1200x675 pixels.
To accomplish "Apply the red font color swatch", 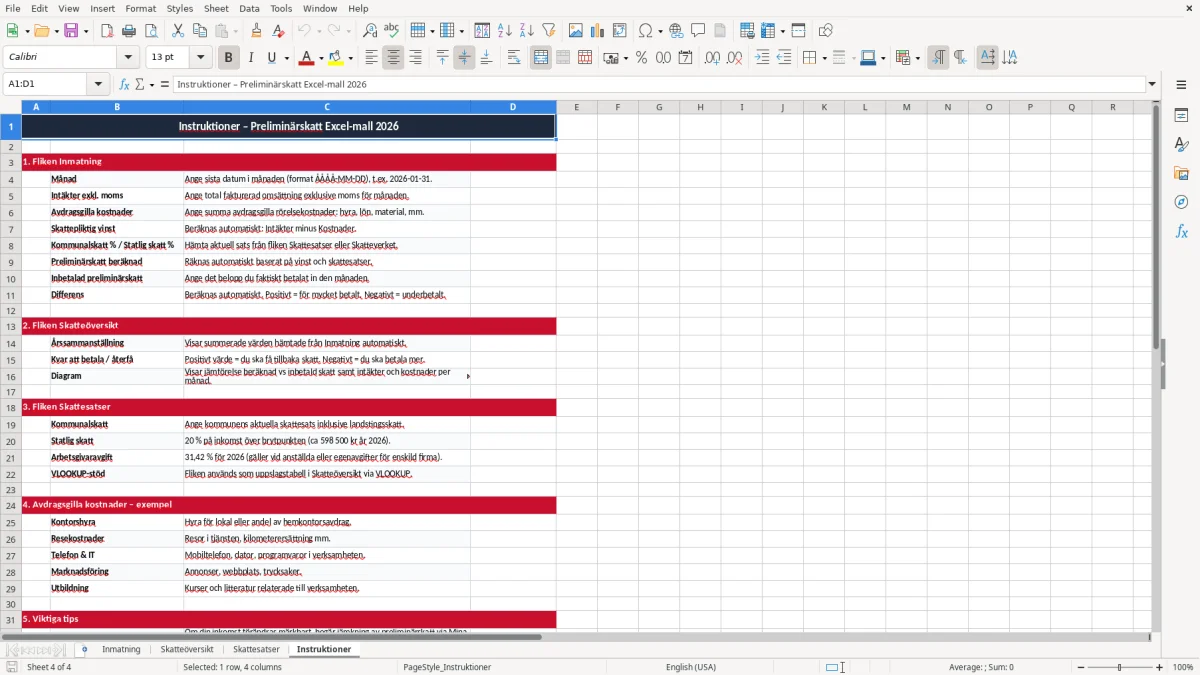I will (x=306, y=58).
